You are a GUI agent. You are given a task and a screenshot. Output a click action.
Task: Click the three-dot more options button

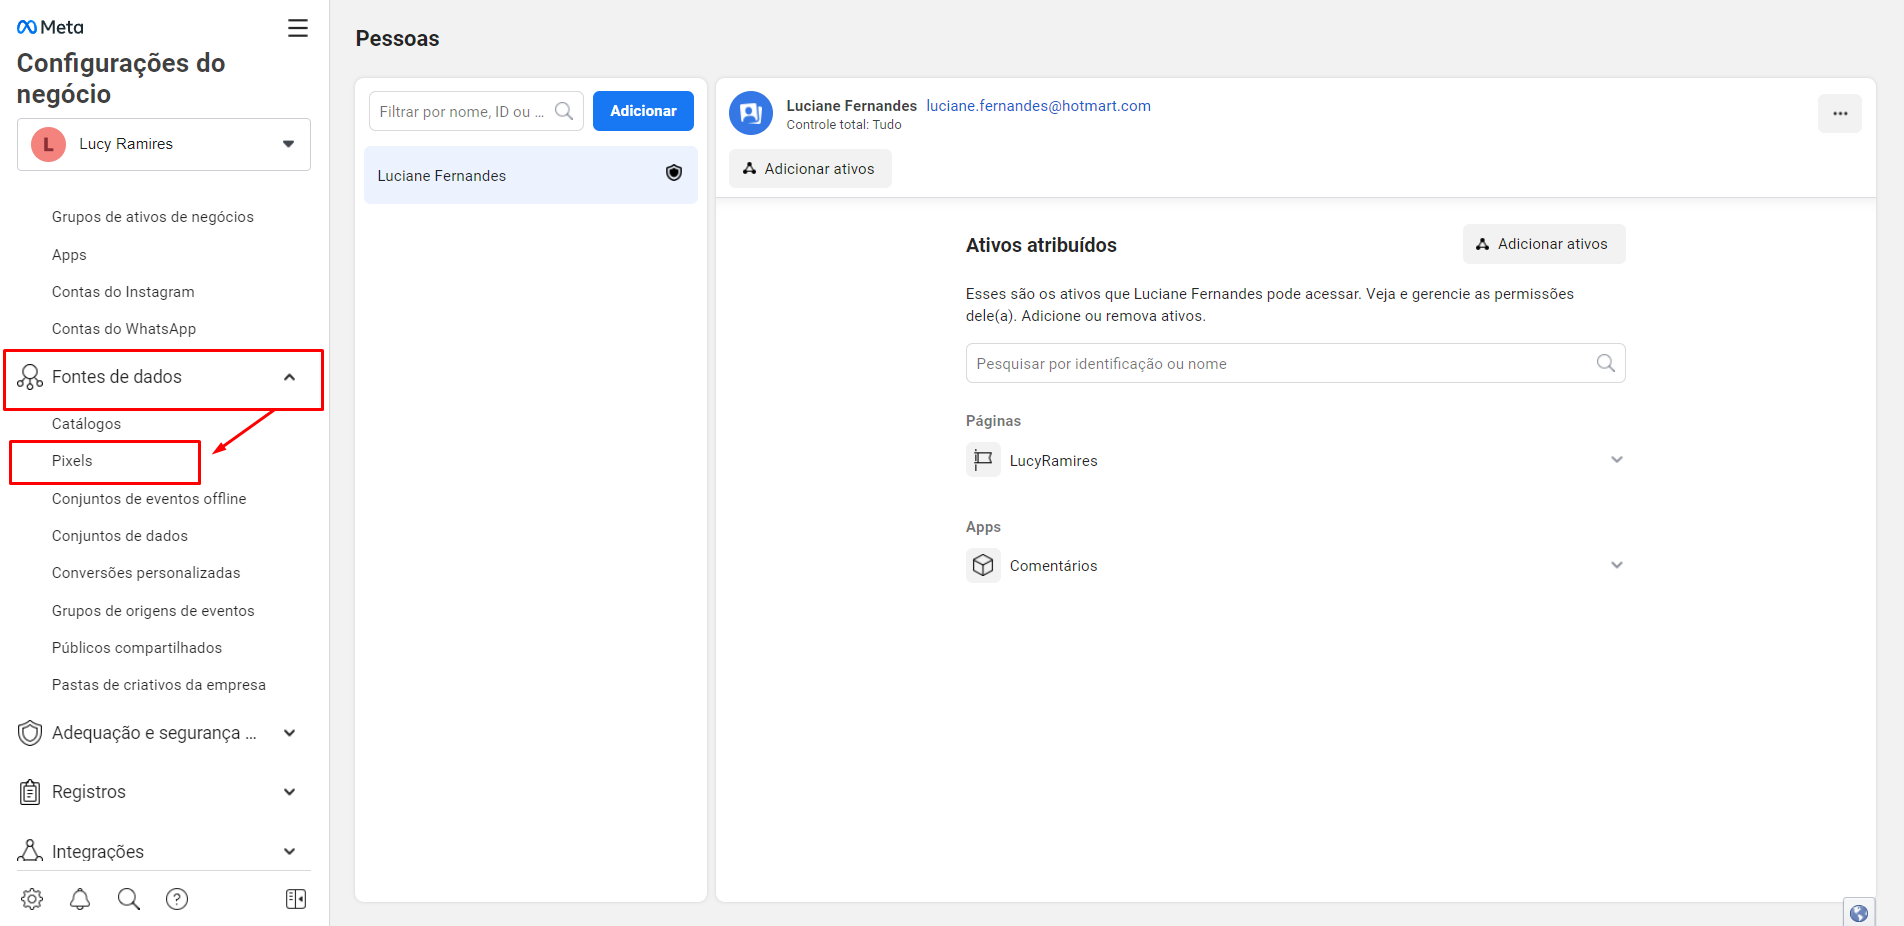1839,113
